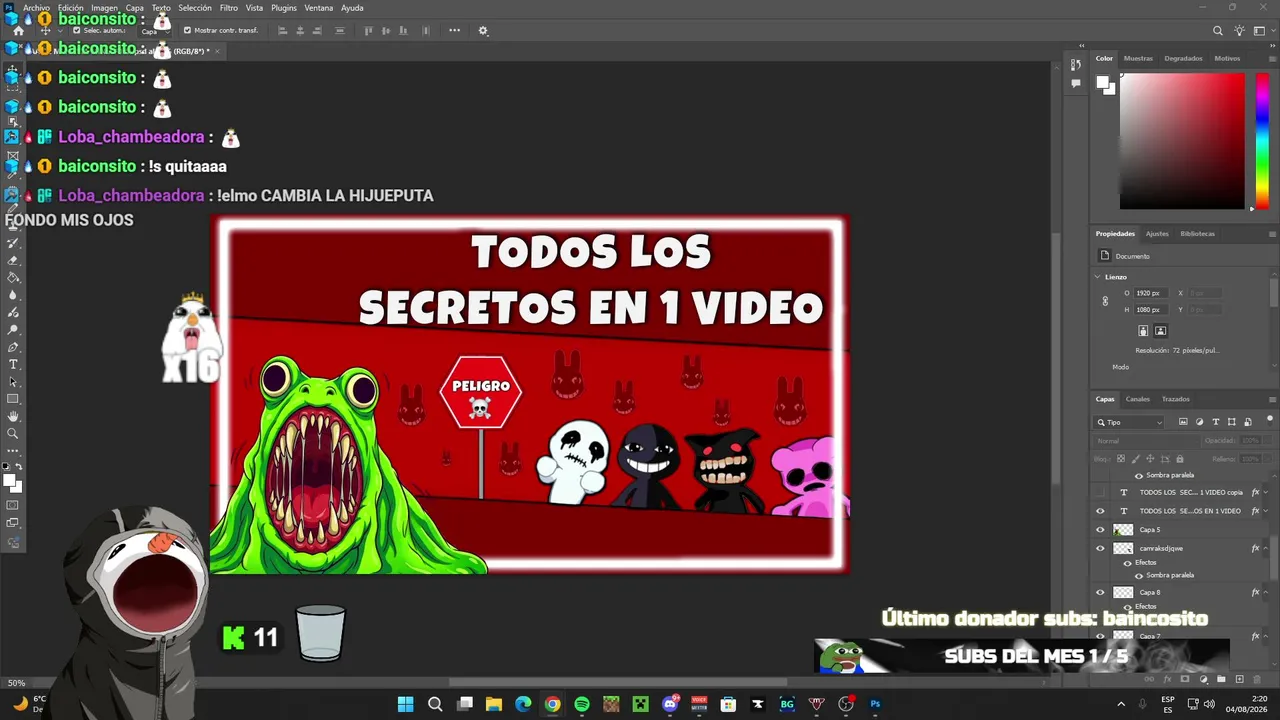
Task: Click the Home icon in options bar
Action: coord(18,31)
